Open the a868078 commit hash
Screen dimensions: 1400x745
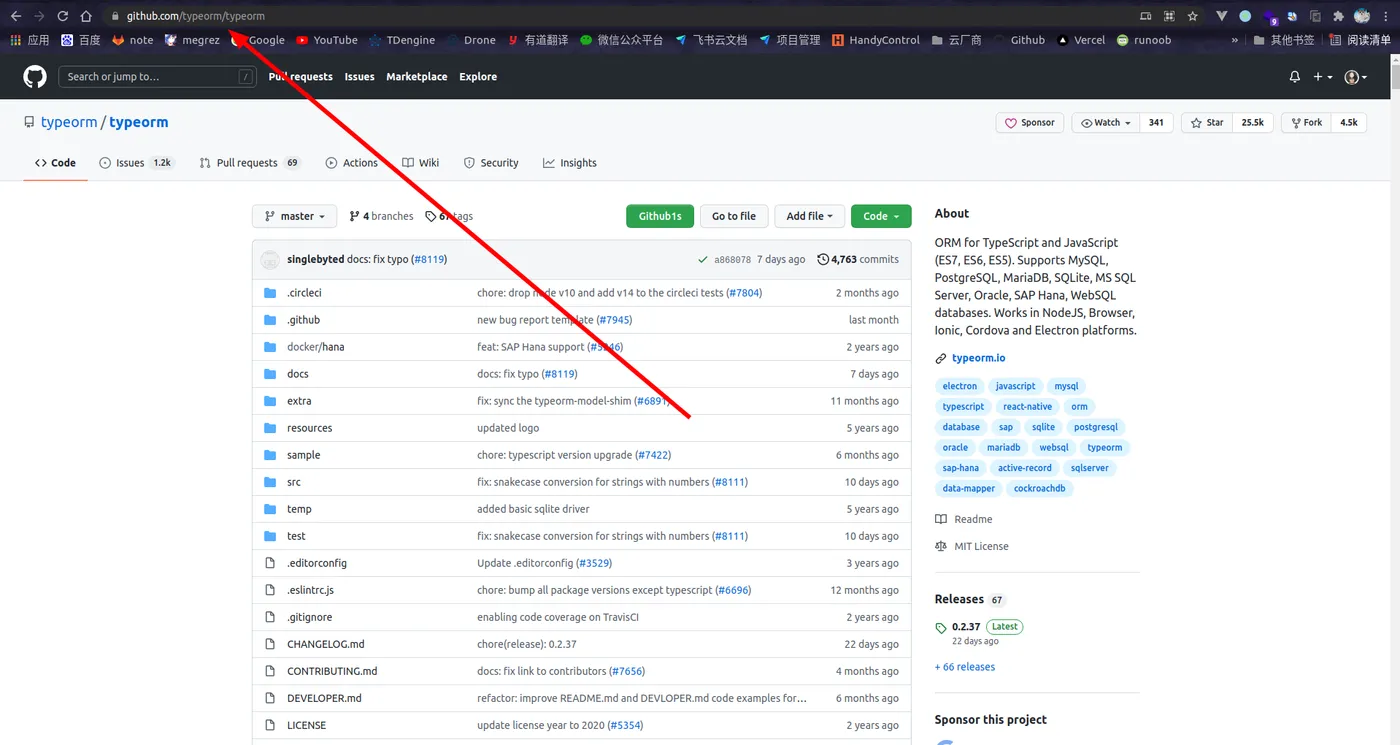click(x=732, y=259)
